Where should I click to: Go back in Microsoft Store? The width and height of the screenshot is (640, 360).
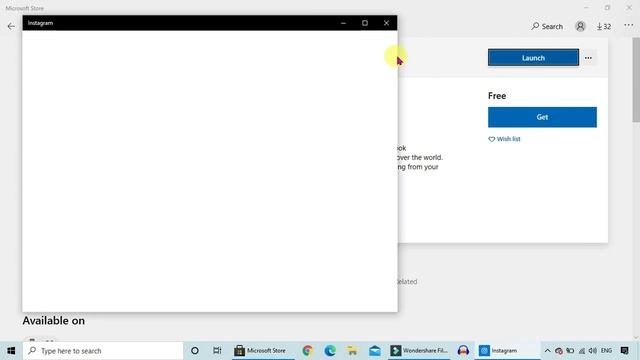tap(11, 27)
